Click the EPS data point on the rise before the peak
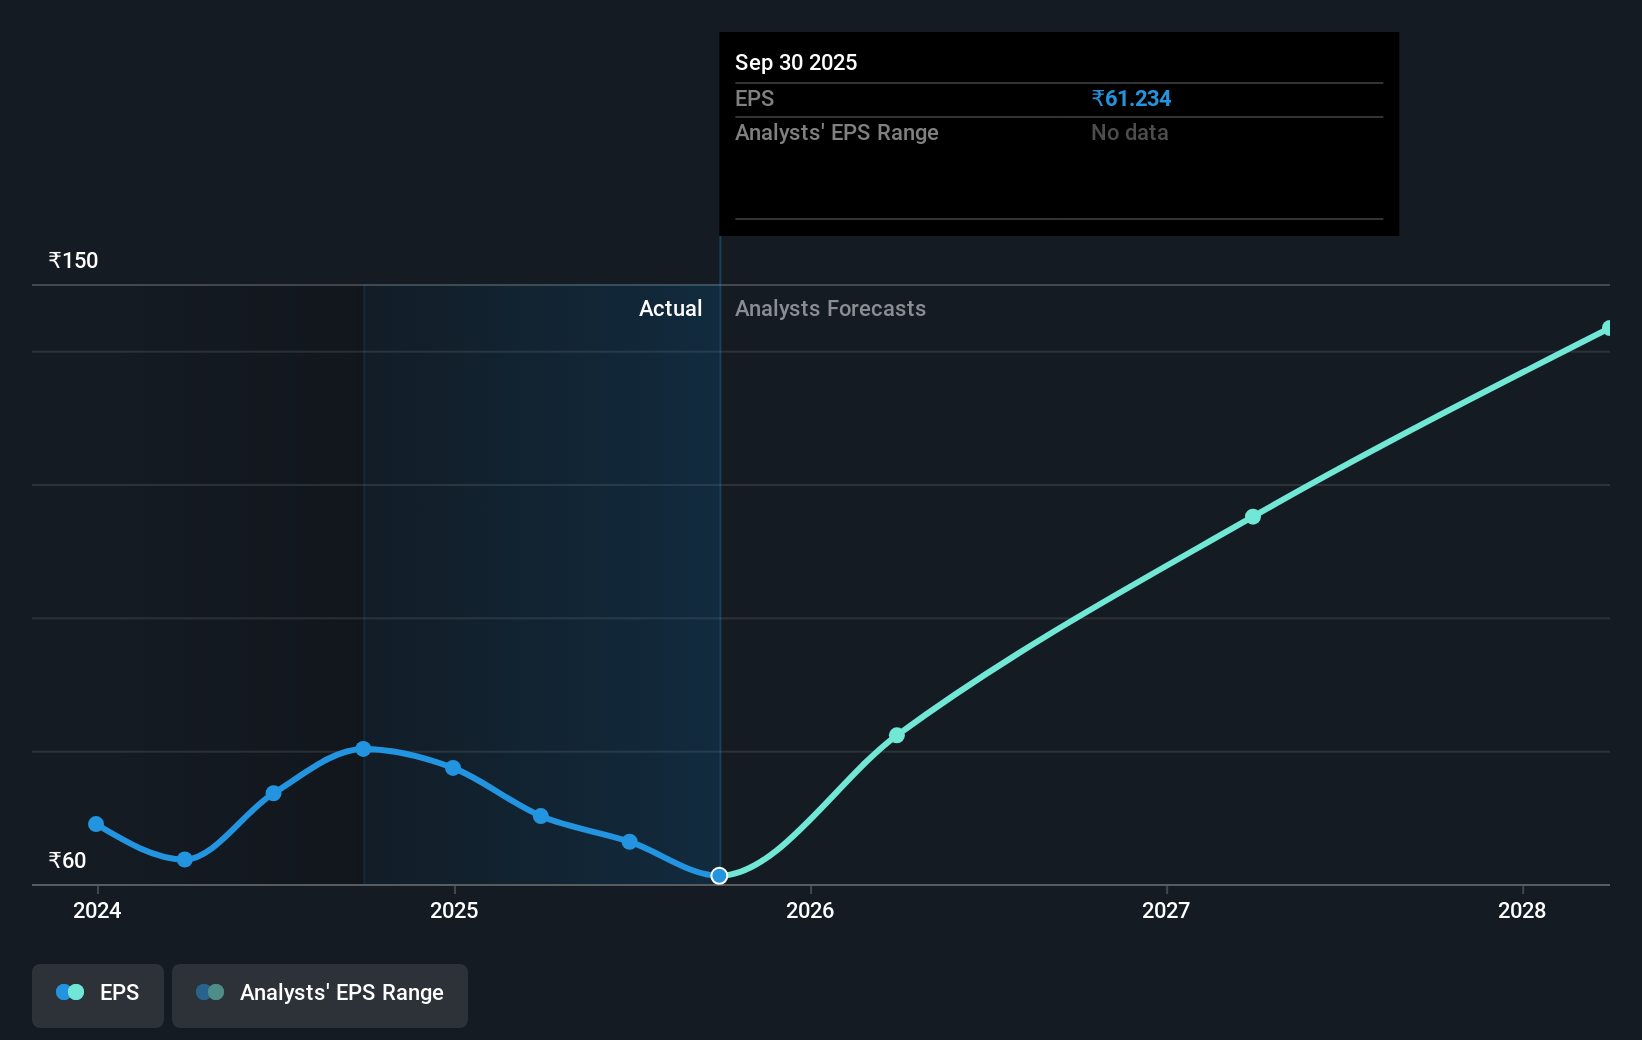1642x1040 pixels. [274, 793]
